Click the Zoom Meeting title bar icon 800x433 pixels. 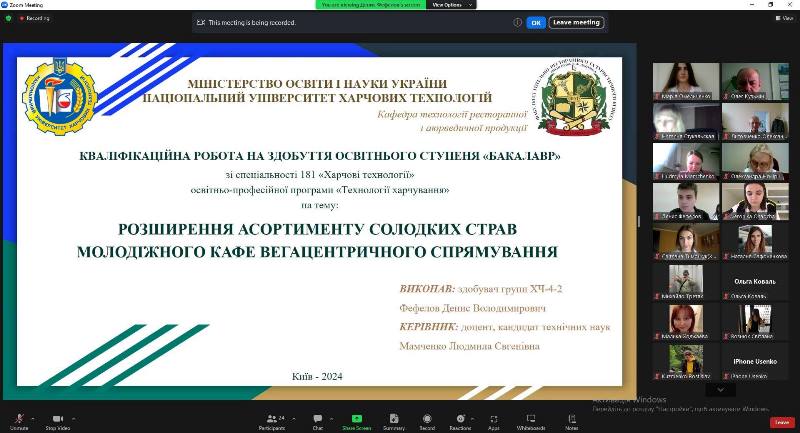coord(4,5)
